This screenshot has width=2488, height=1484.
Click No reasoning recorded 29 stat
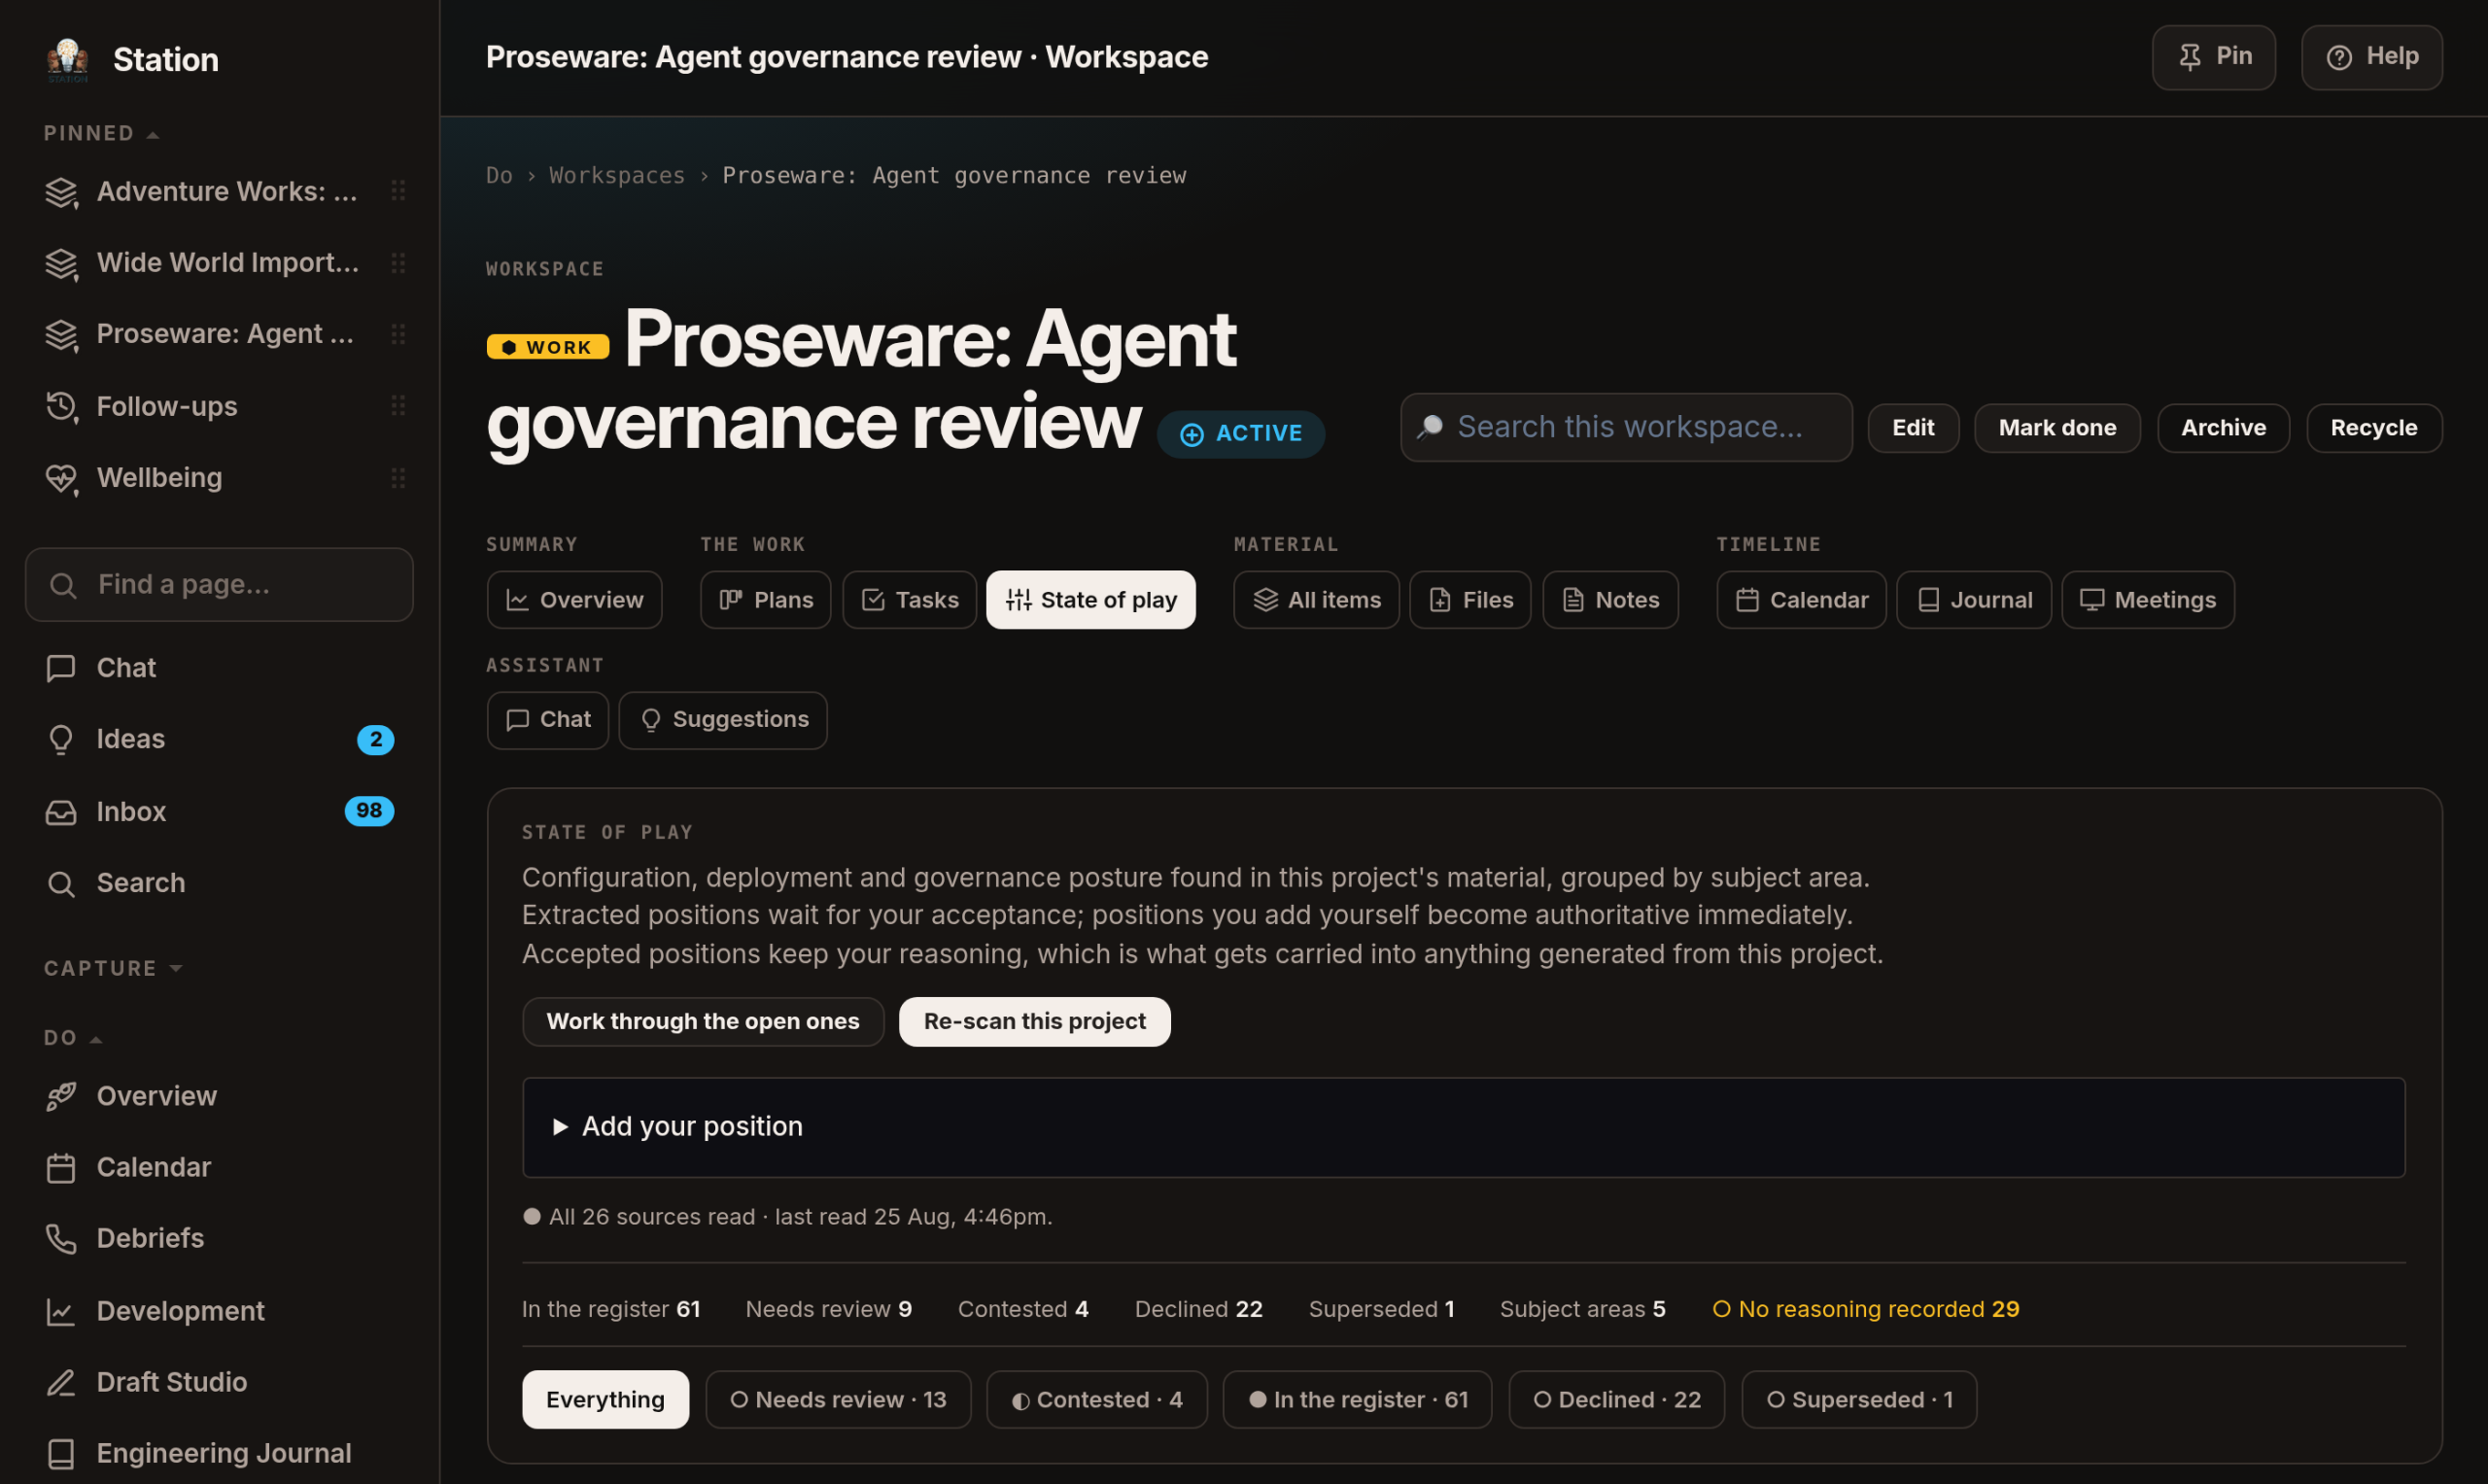(1864, 1308)
